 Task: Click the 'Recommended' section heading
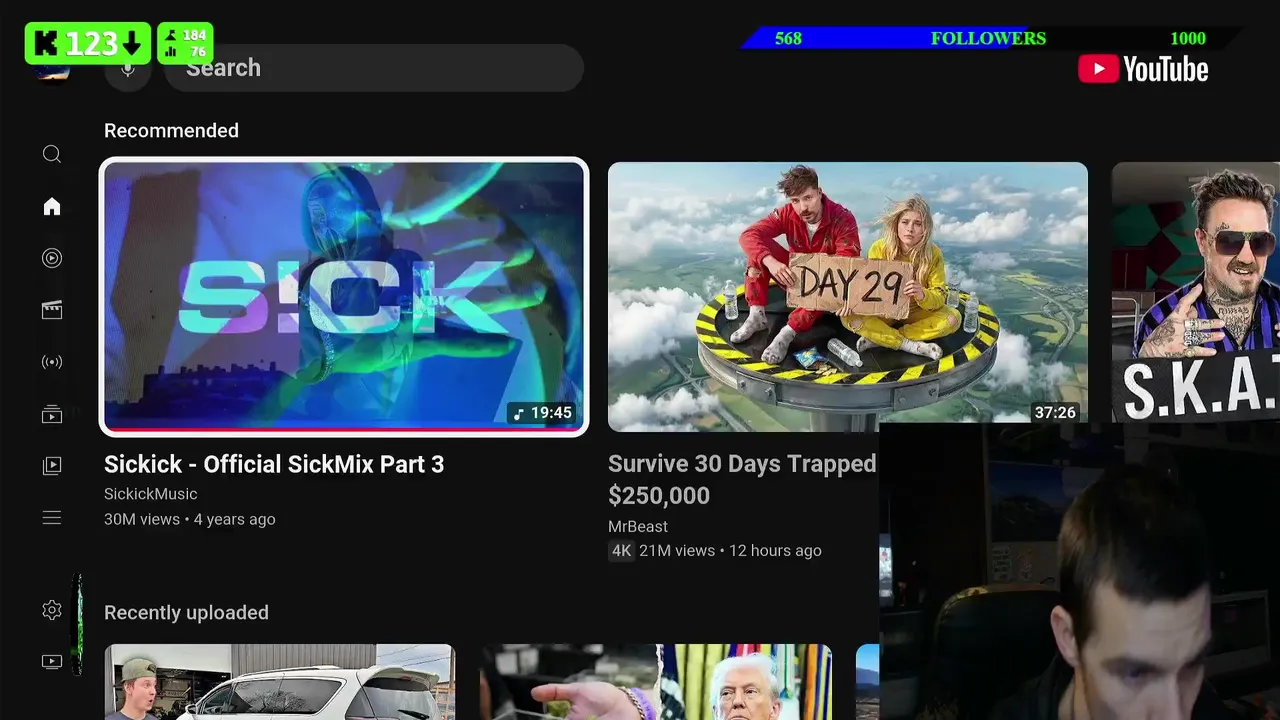[171, 130]
